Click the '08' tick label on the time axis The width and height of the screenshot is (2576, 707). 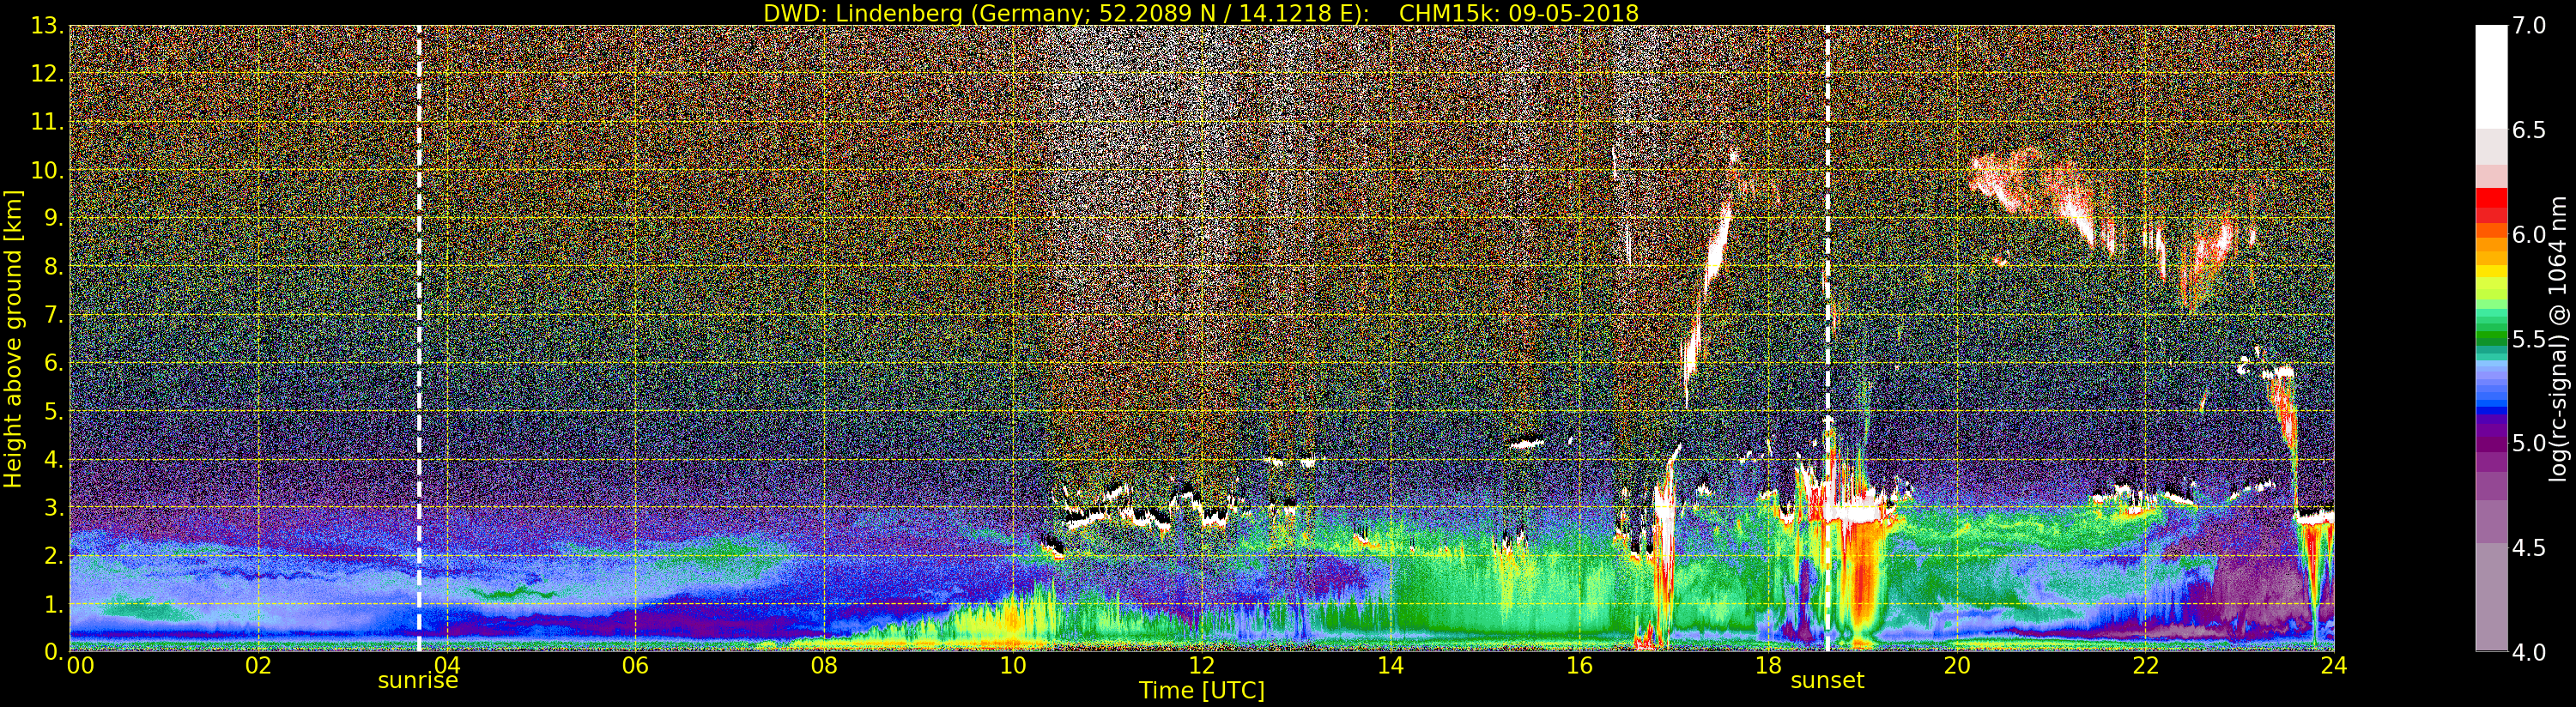(x=824, y=666)
